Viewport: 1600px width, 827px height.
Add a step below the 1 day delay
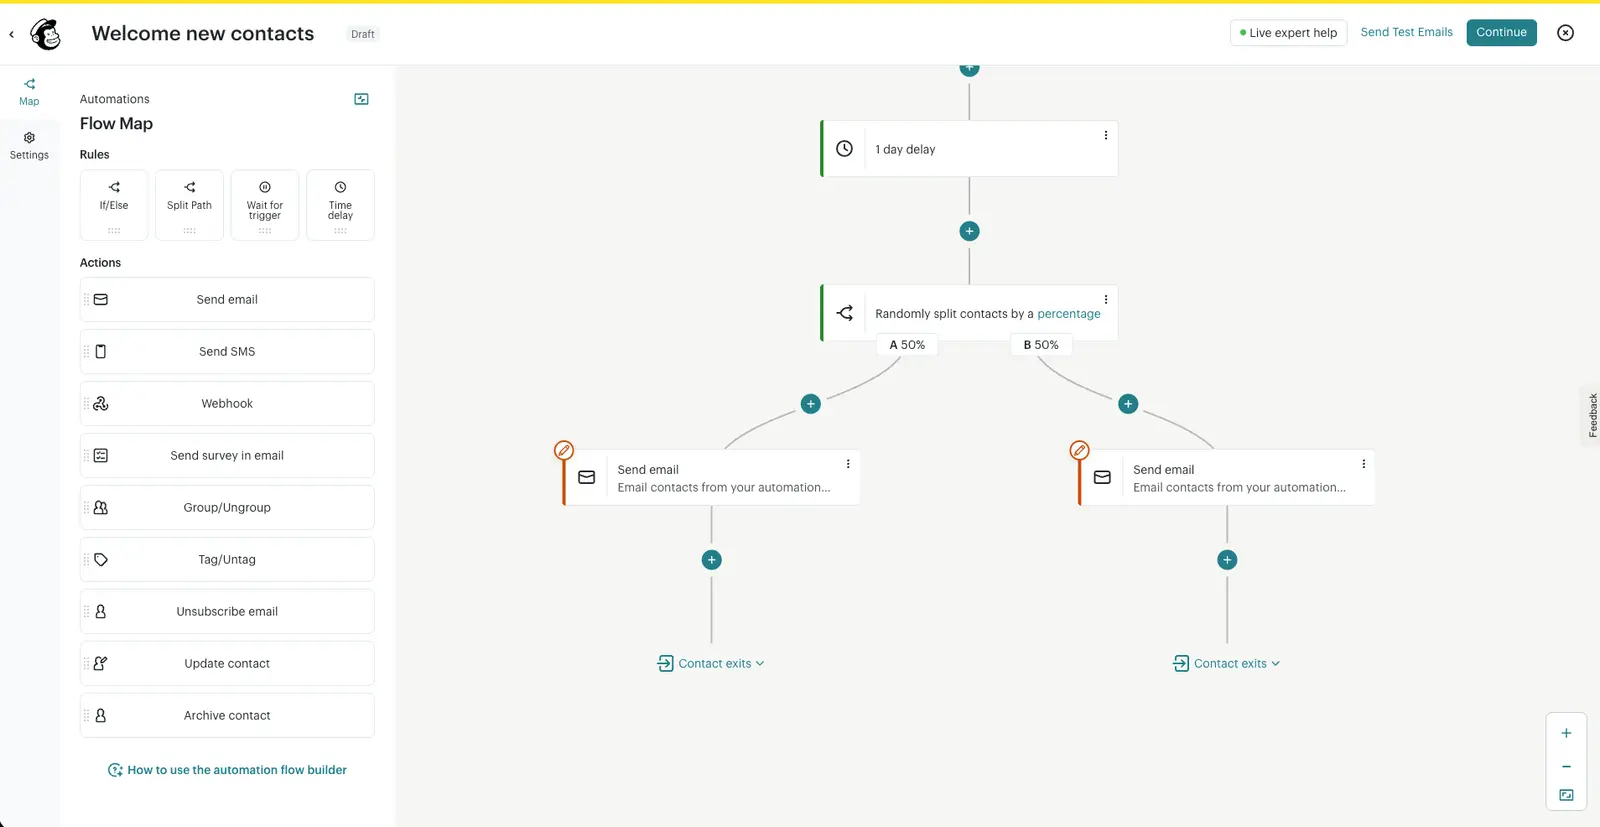[x=969, y=231]
